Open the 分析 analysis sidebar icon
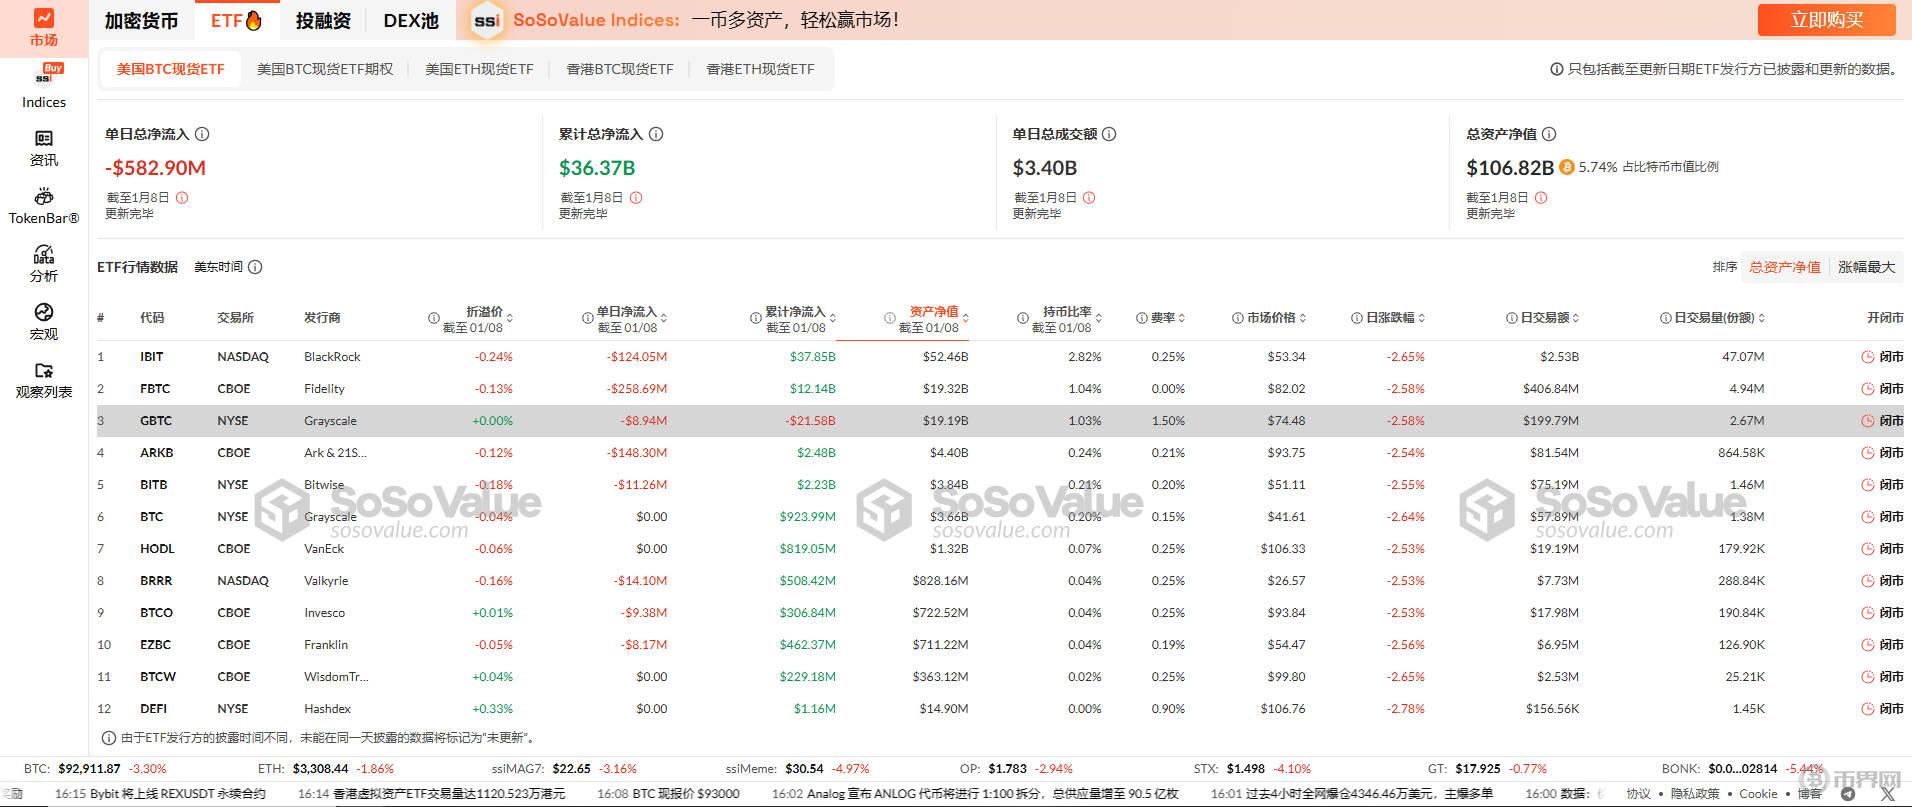Viewport: 1912px width, 807px height. click(x=44, y=264)
